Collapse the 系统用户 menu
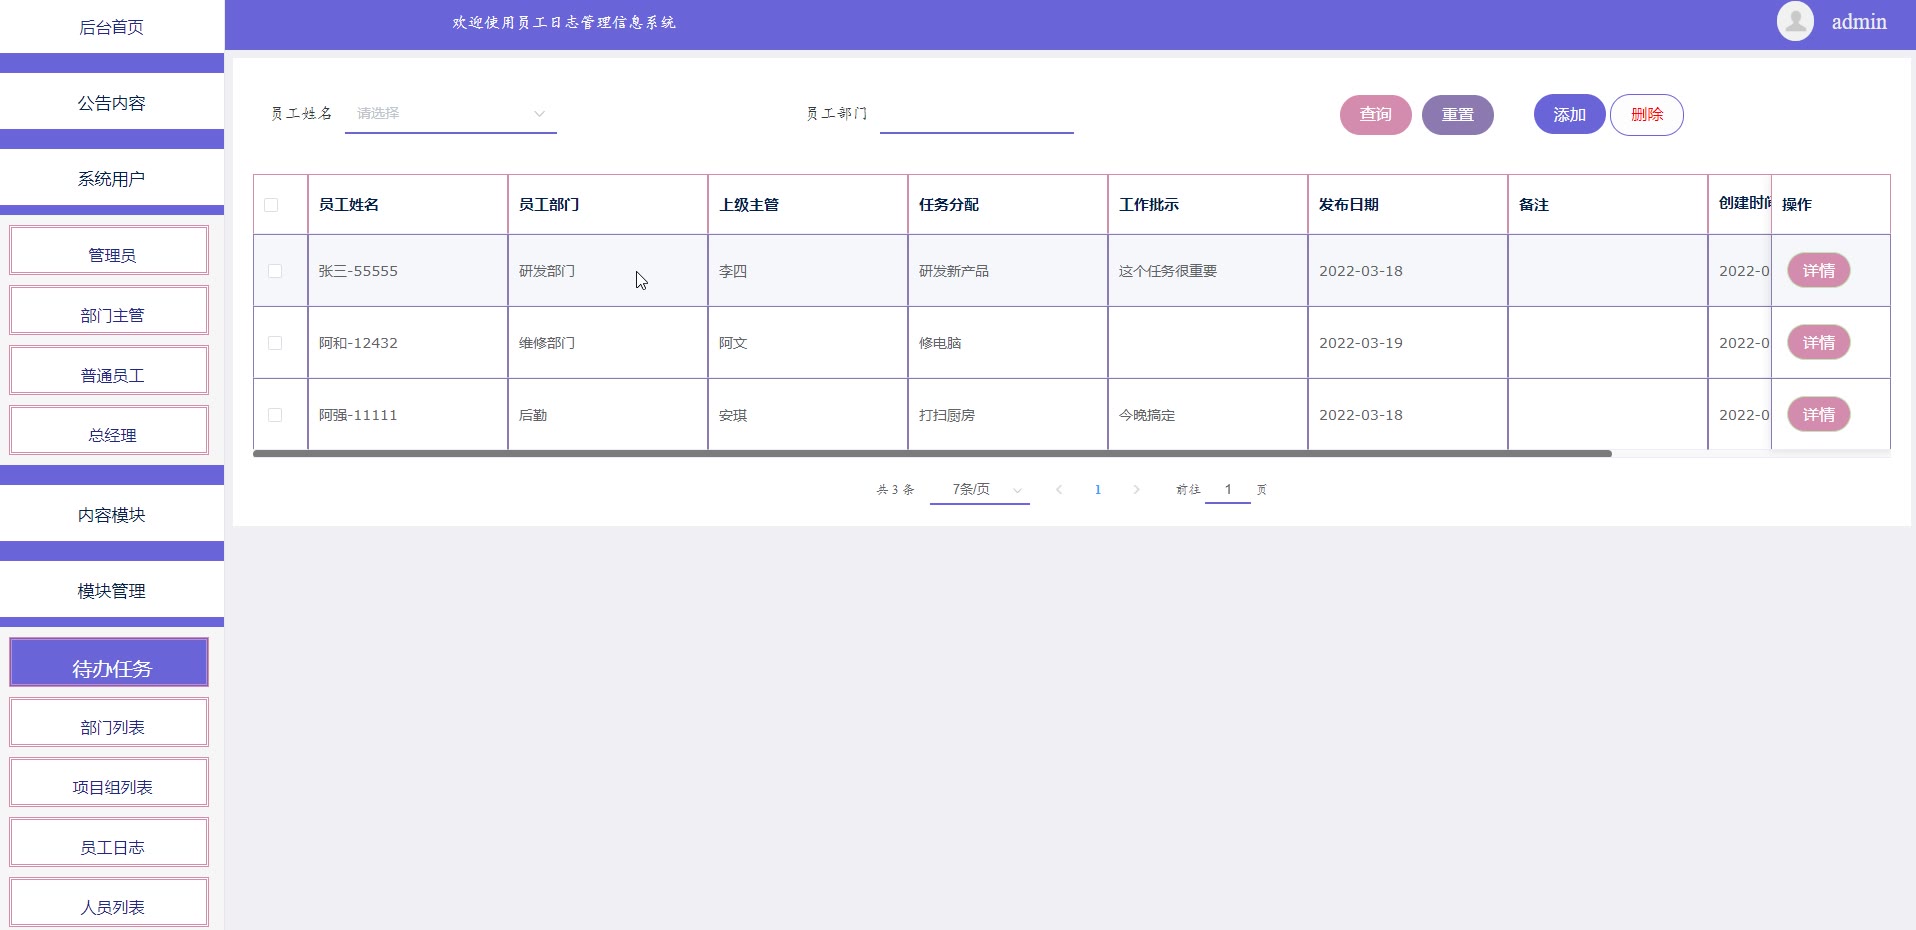Screen dimensions: 1916x930 tap(111, 179)
